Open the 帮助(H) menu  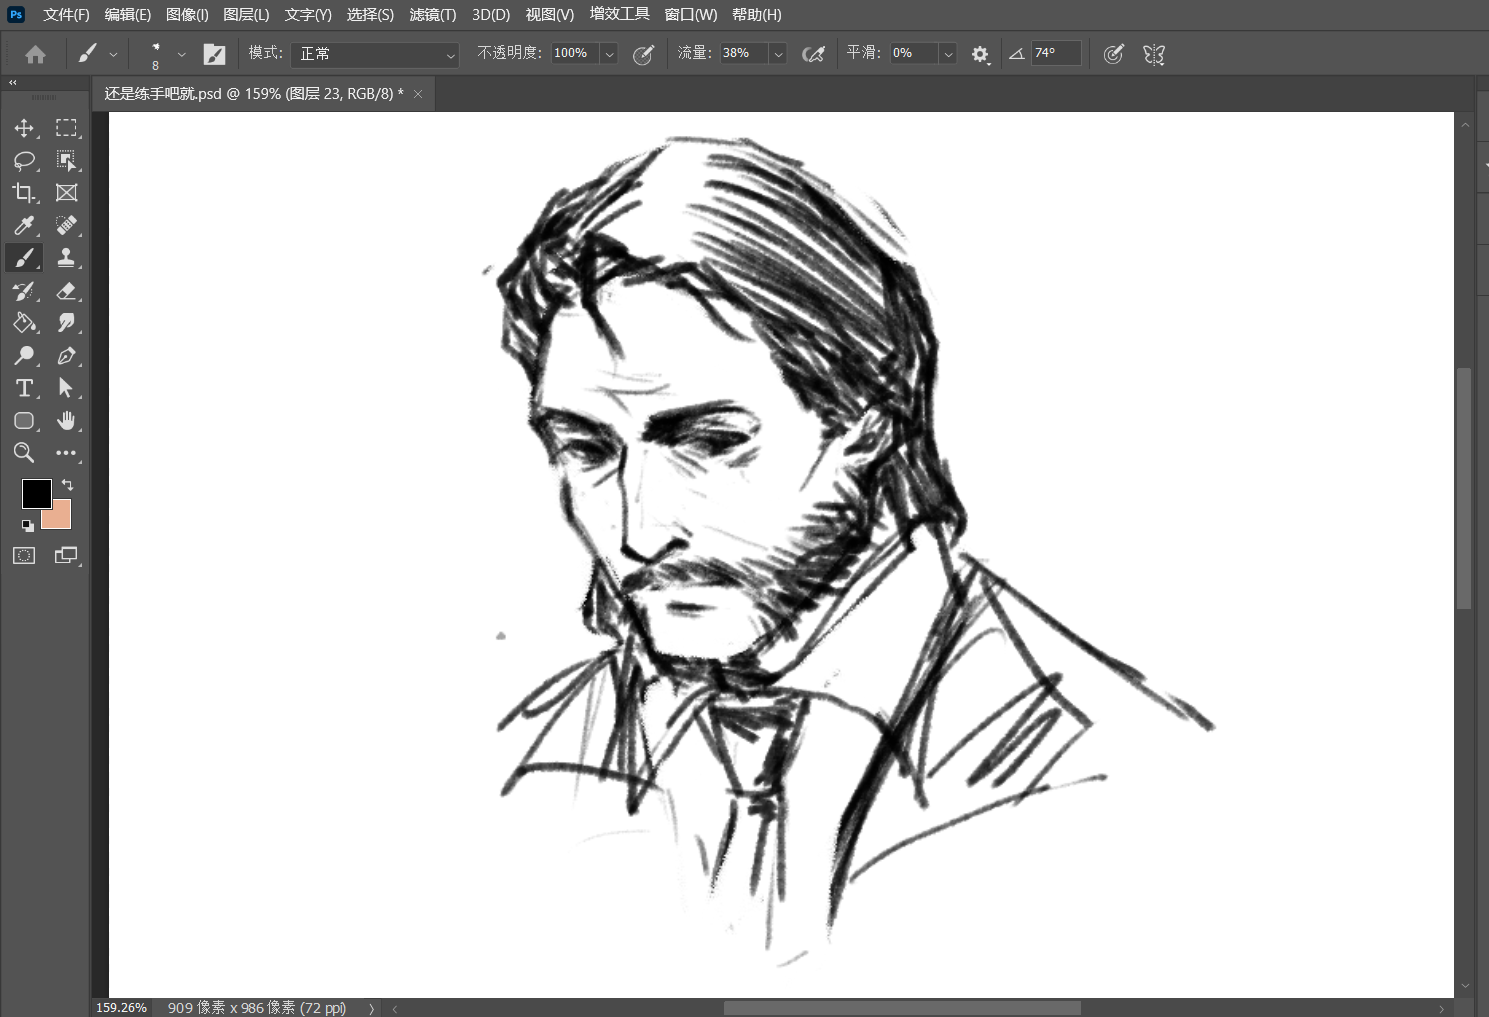point(757,15)
